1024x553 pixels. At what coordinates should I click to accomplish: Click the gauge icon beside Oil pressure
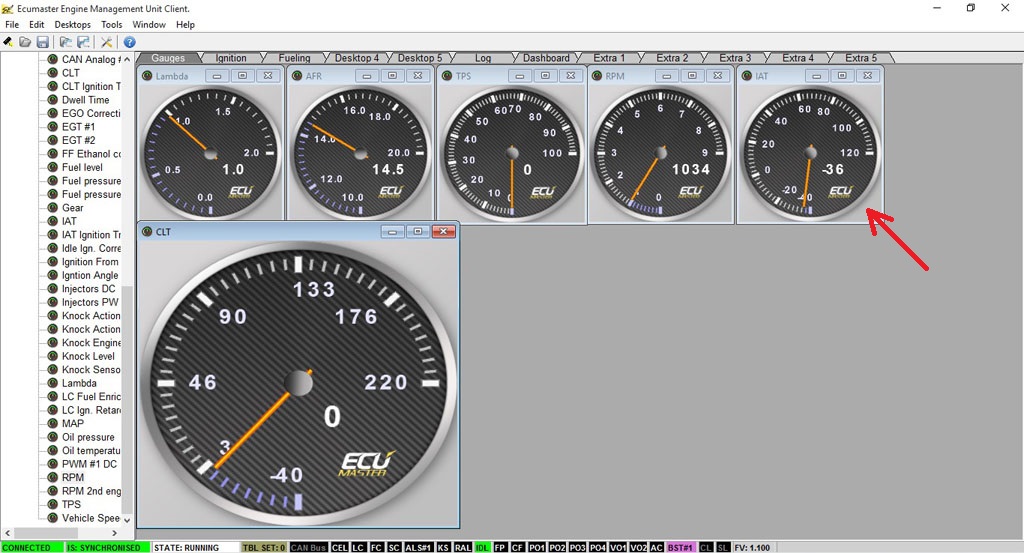(53, 437)
